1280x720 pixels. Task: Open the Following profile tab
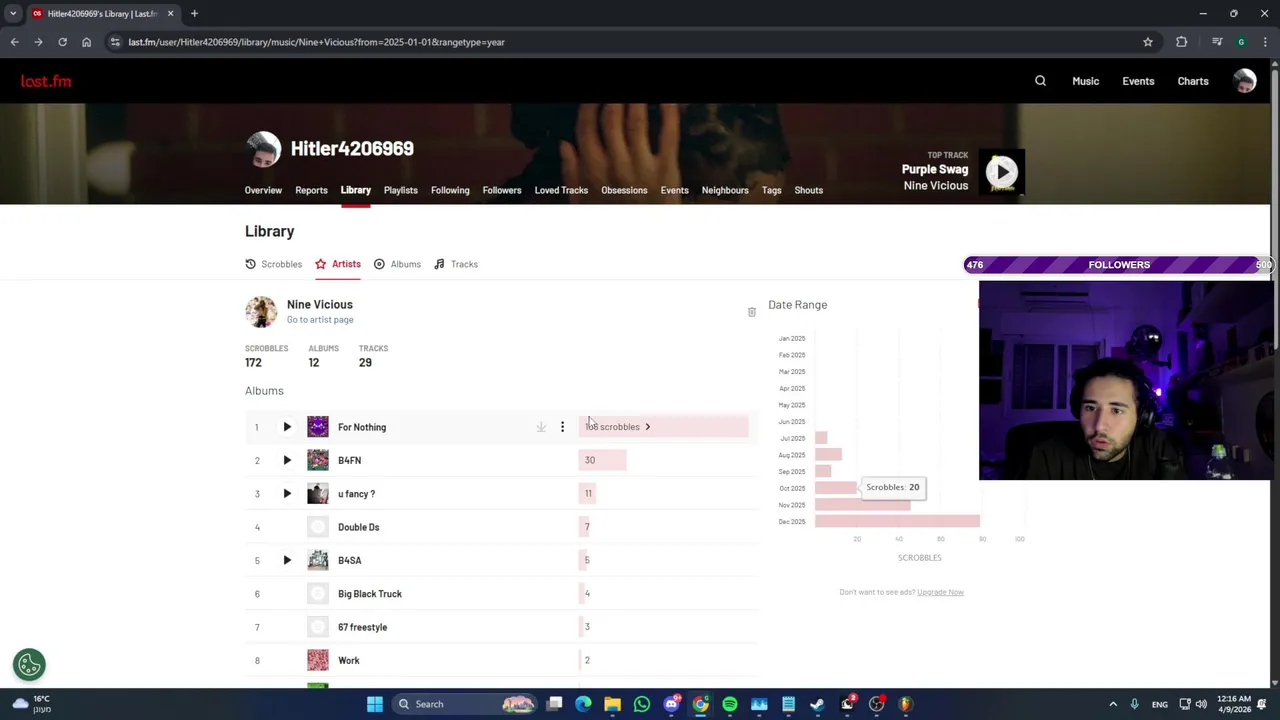click(450, 190)
